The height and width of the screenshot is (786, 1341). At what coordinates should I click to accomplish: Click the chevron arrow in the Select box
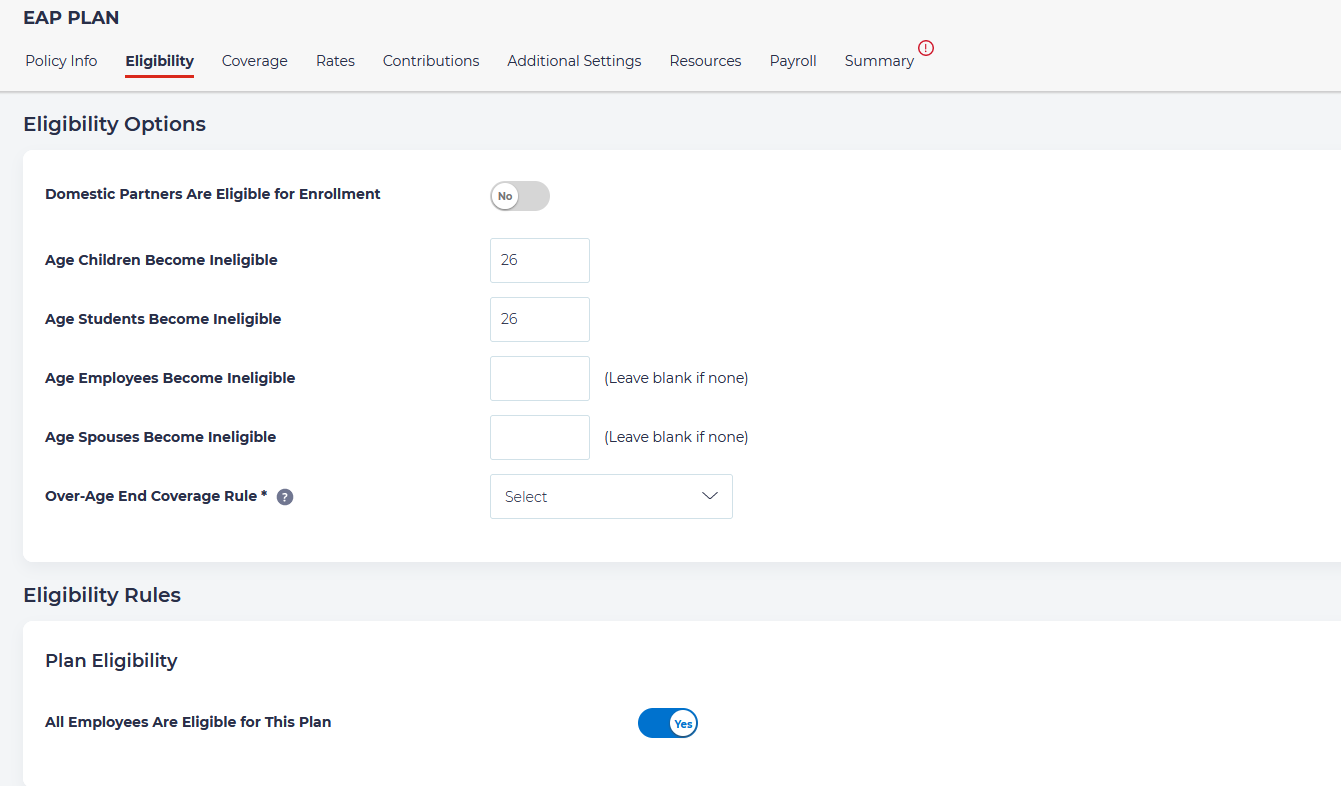(710, 496)
